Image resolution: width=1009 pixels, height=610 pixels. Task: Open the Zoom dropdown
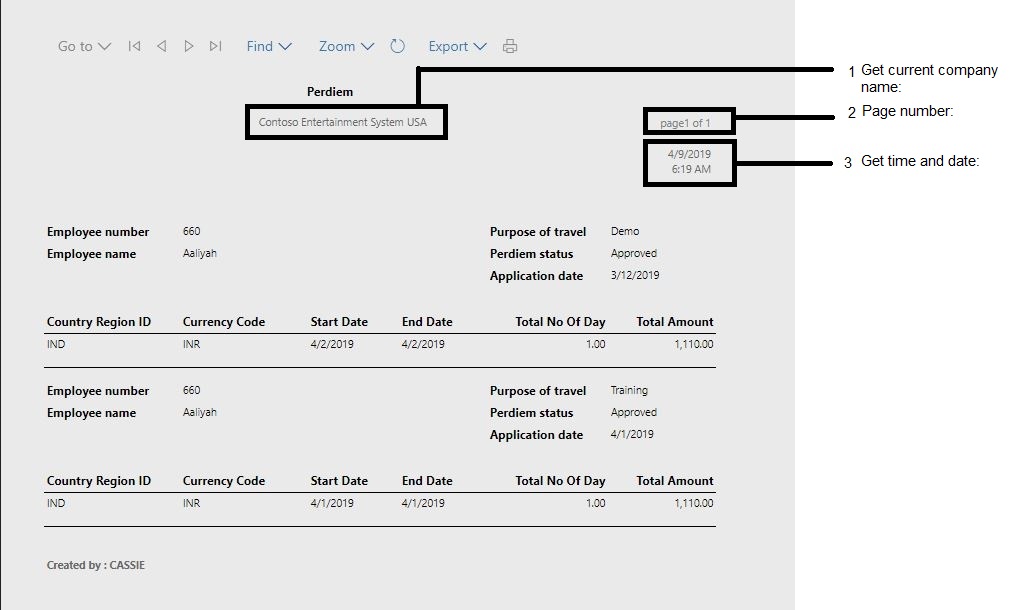(344, 46)
